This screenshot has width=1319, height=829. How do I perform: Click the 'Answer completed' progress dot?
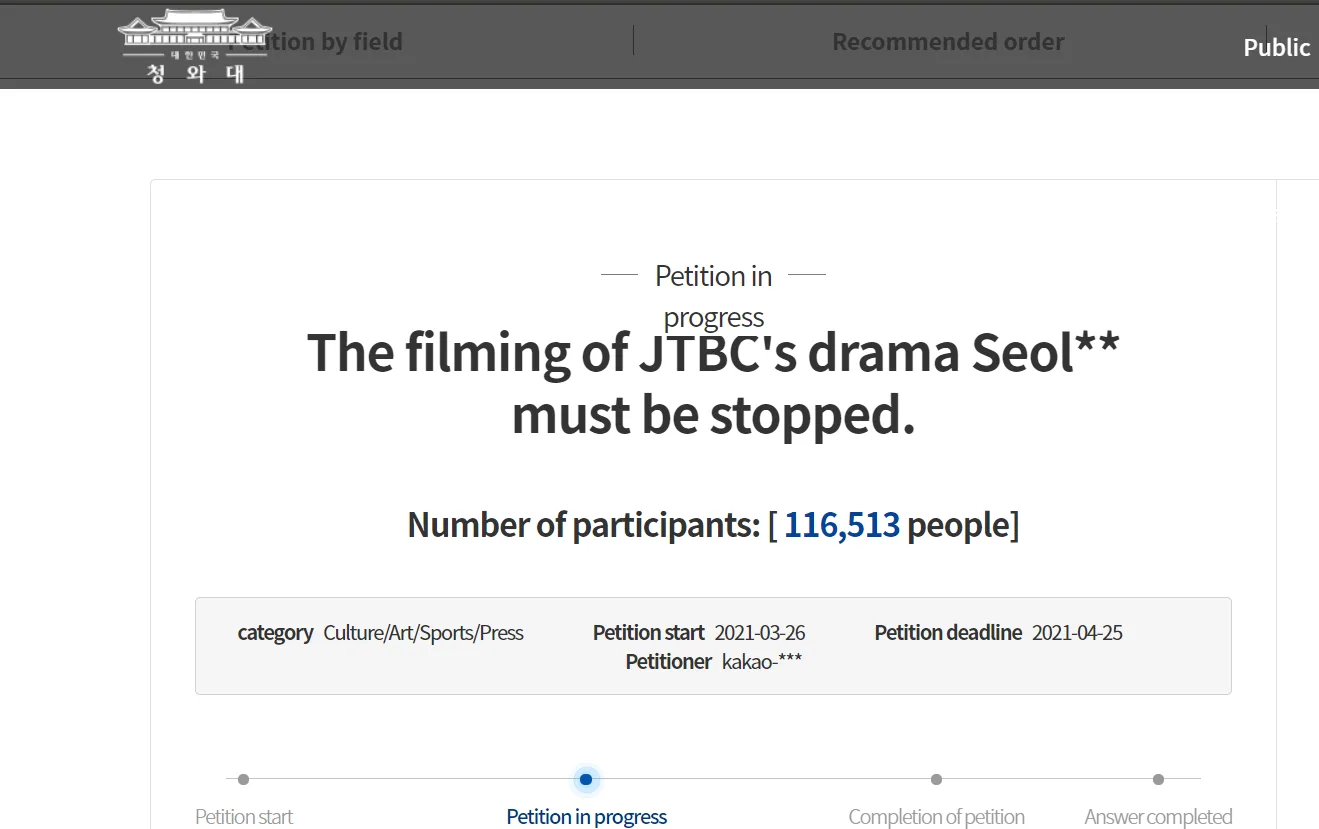pos(1158,779)
